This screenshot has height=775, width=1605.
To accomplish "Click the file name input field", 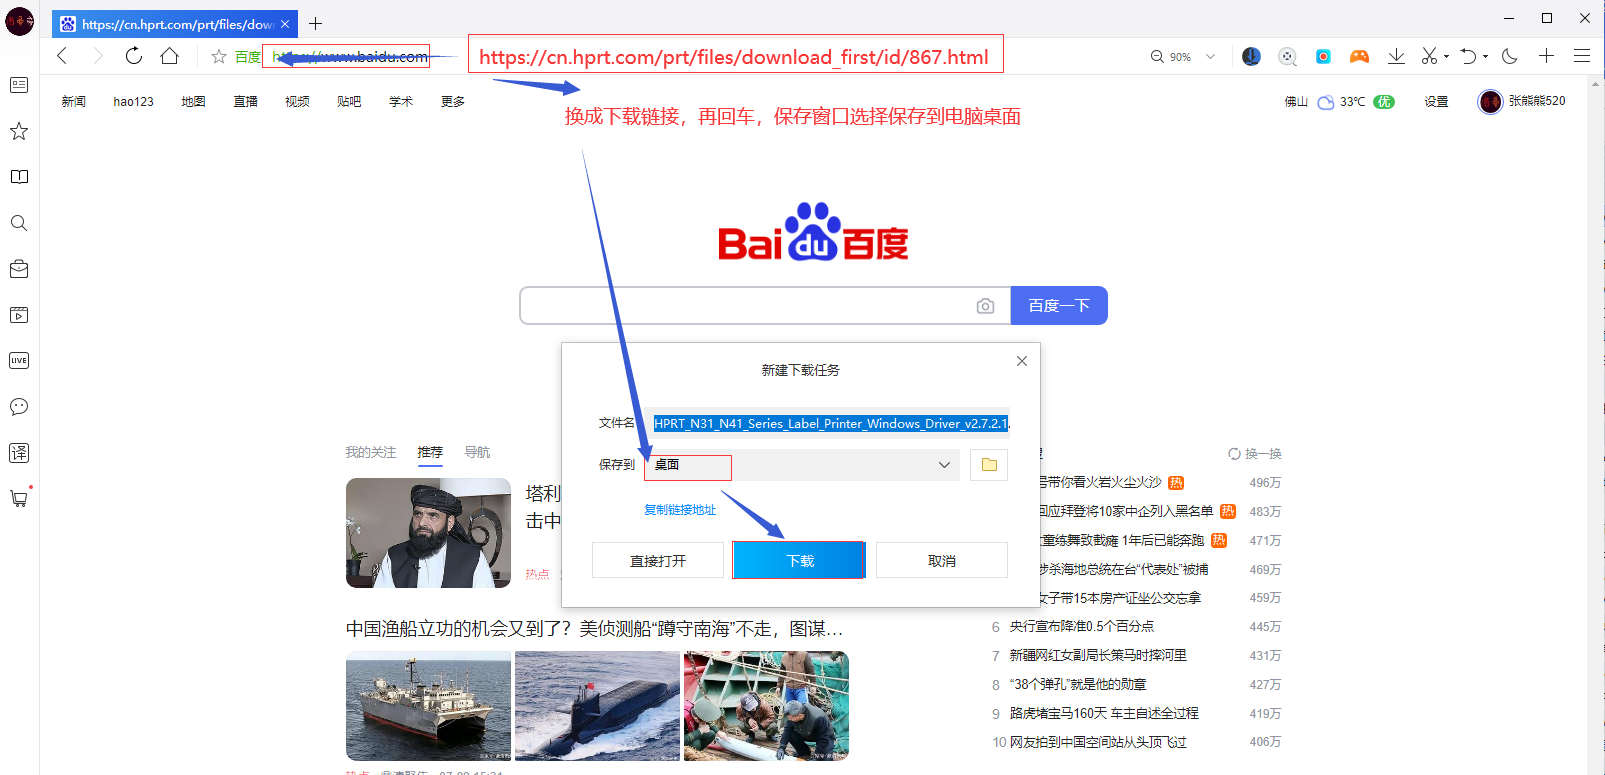I will coord(828,424).
